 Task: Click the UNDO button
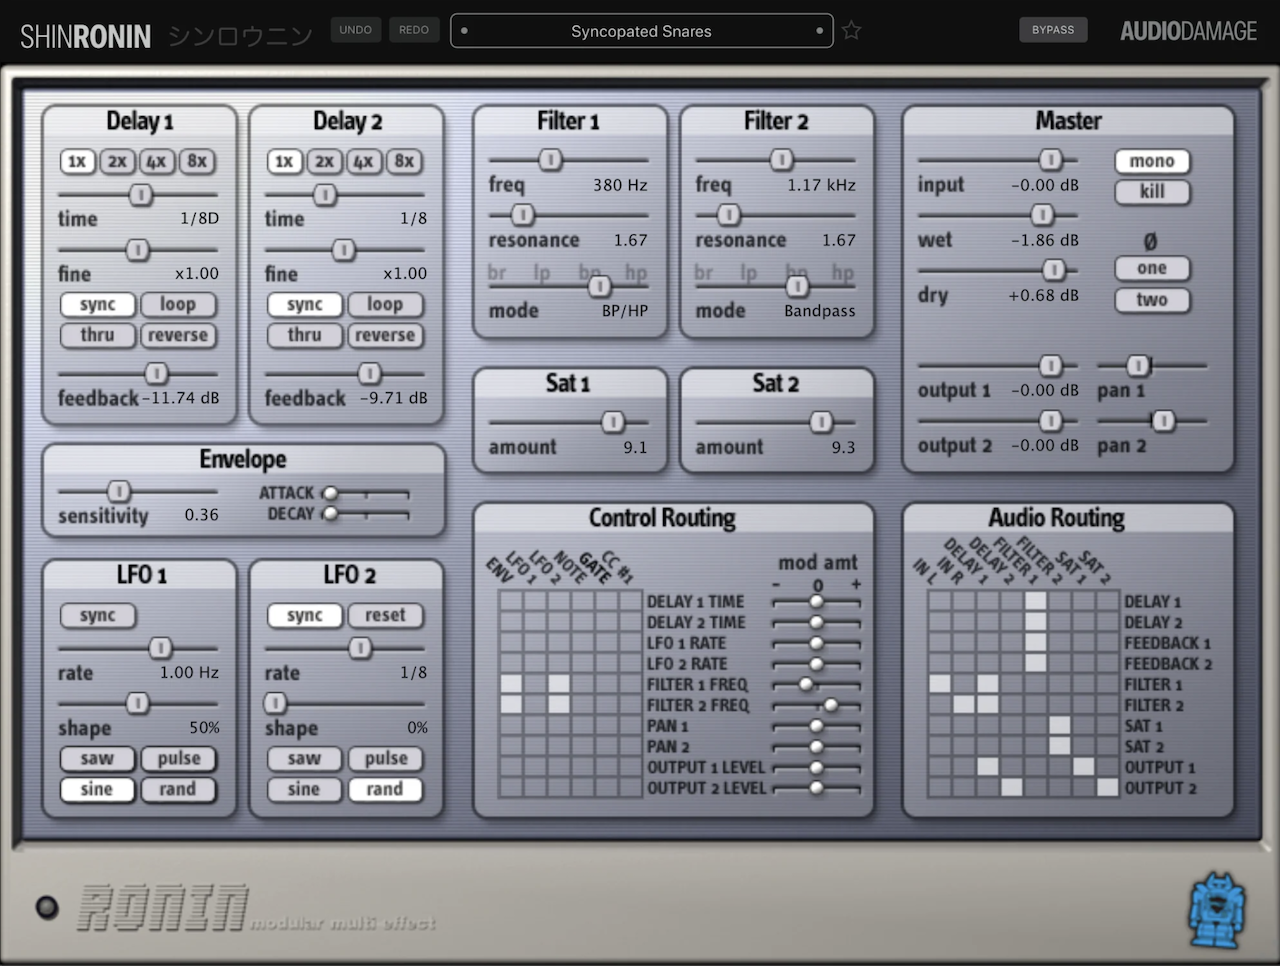pyautogui.click(x=355, y=30)
